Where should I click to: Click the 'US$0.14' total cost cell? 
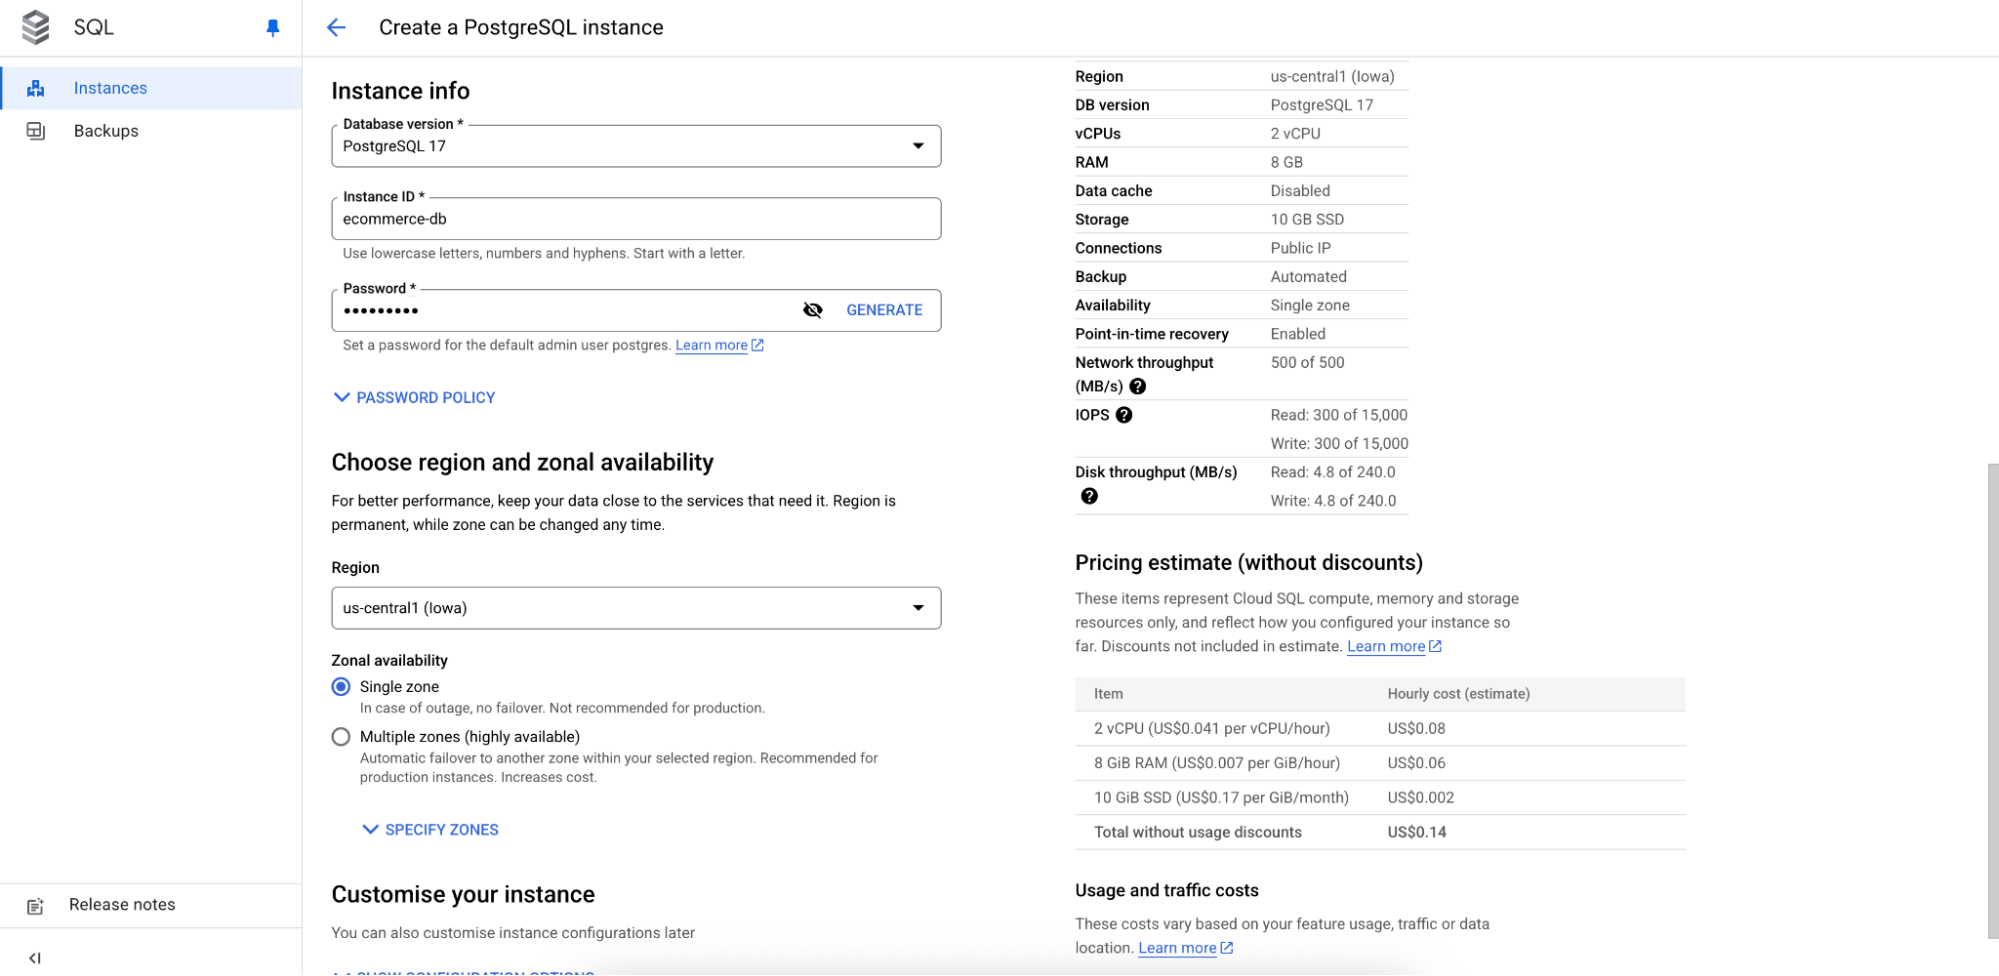(x=1417, y=832)
